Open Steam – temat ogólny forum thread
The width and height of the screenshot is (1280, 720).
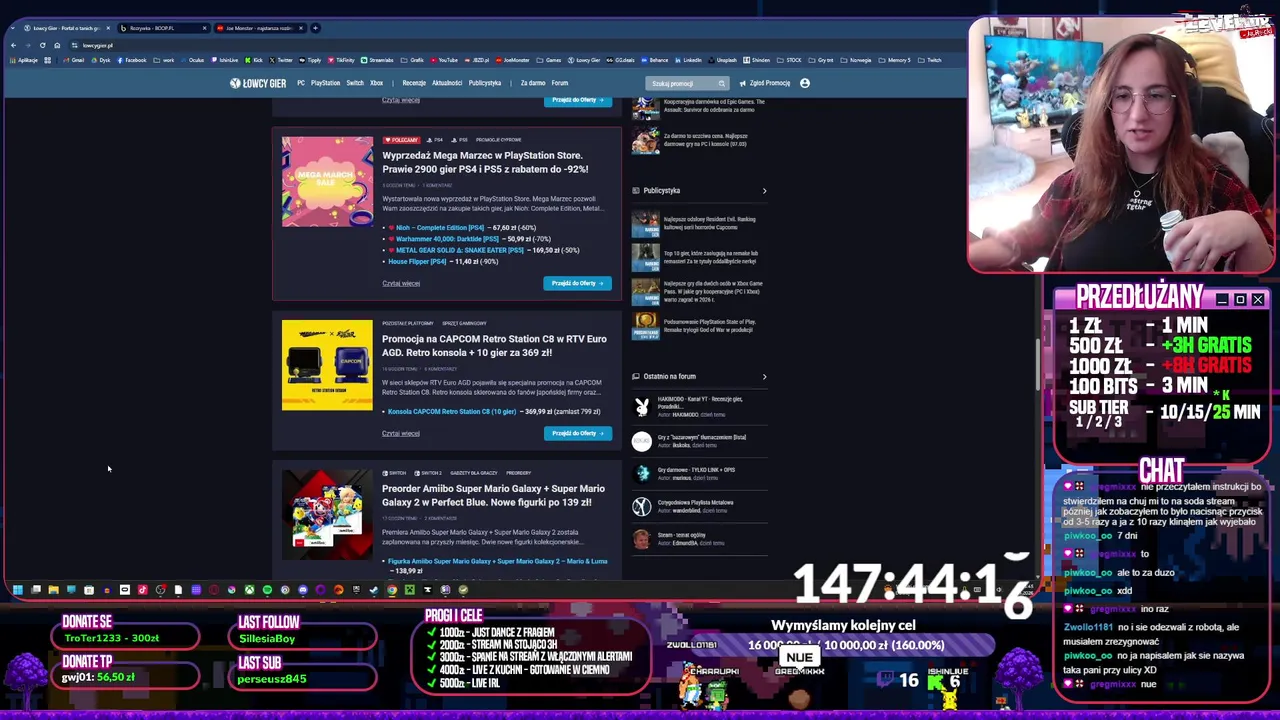pyautogui.click(x=684, y=535)
